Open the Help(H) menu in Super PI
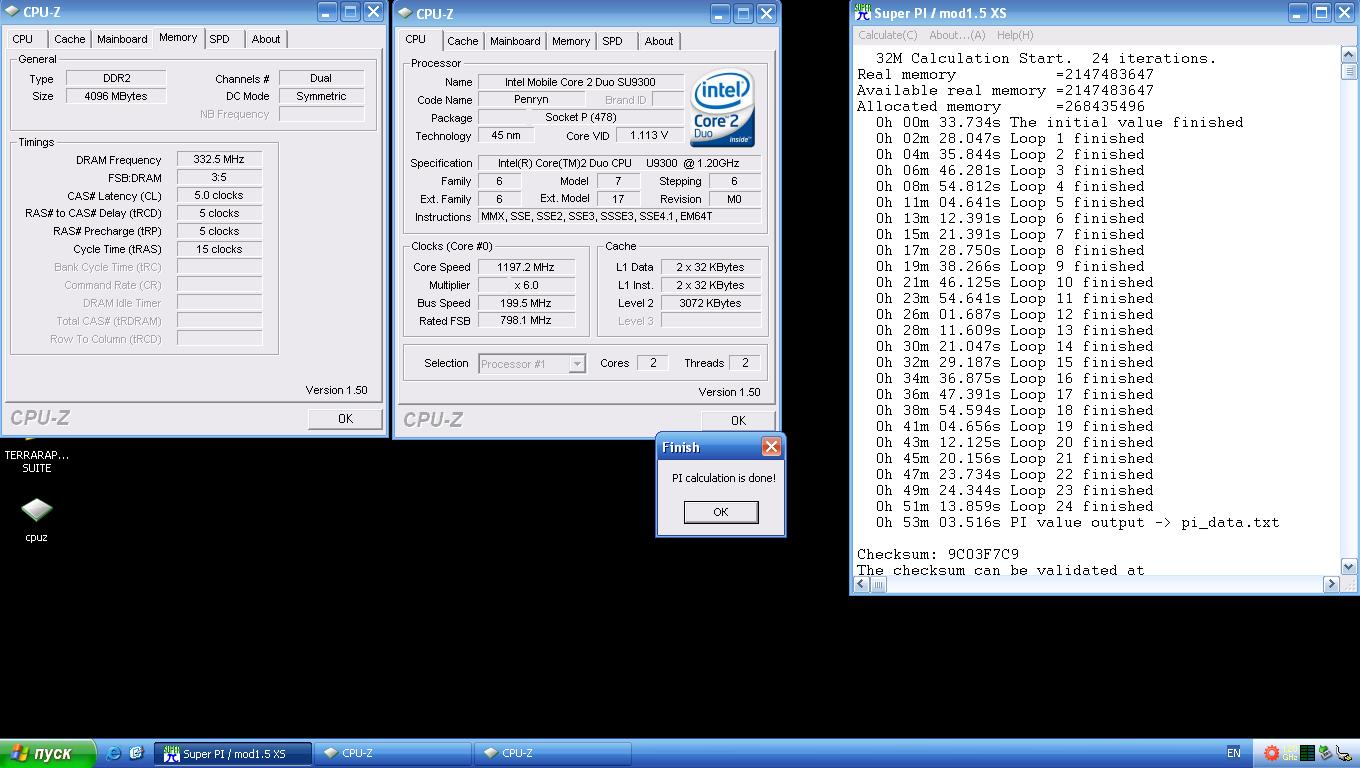Viewport: 1360px width, 768px height. pyautogui.click(x=1015, y=35)
